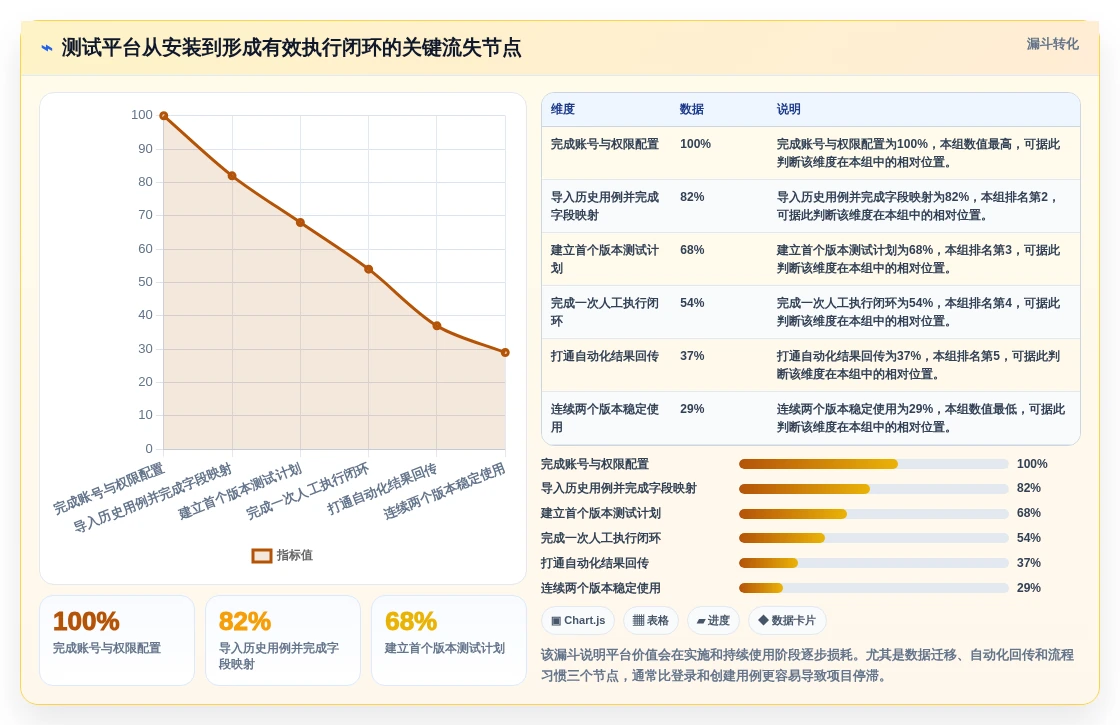
Task: Click the 表格 chip
Action: point(651,620)
